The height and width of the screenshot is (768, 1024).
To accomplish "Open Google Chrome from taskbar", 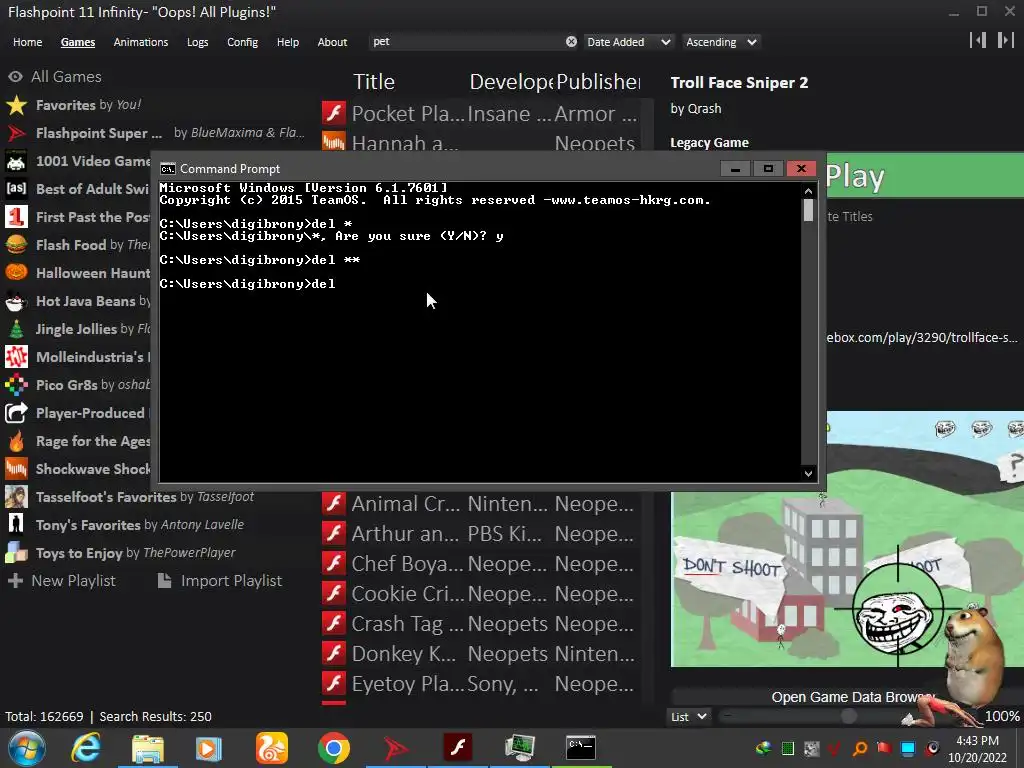I will pyautogui.click(x=334, y=748).
